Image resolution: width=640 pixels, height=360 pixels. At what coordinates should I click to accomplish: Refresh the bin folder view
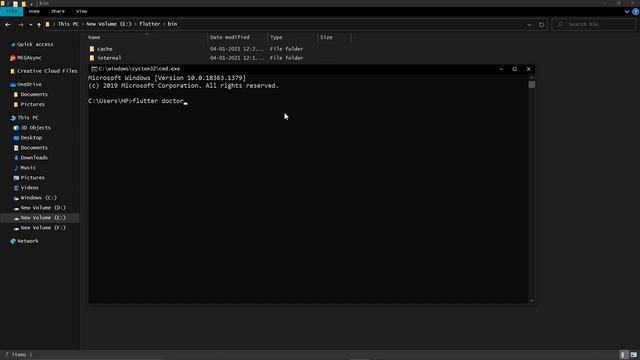541,24
